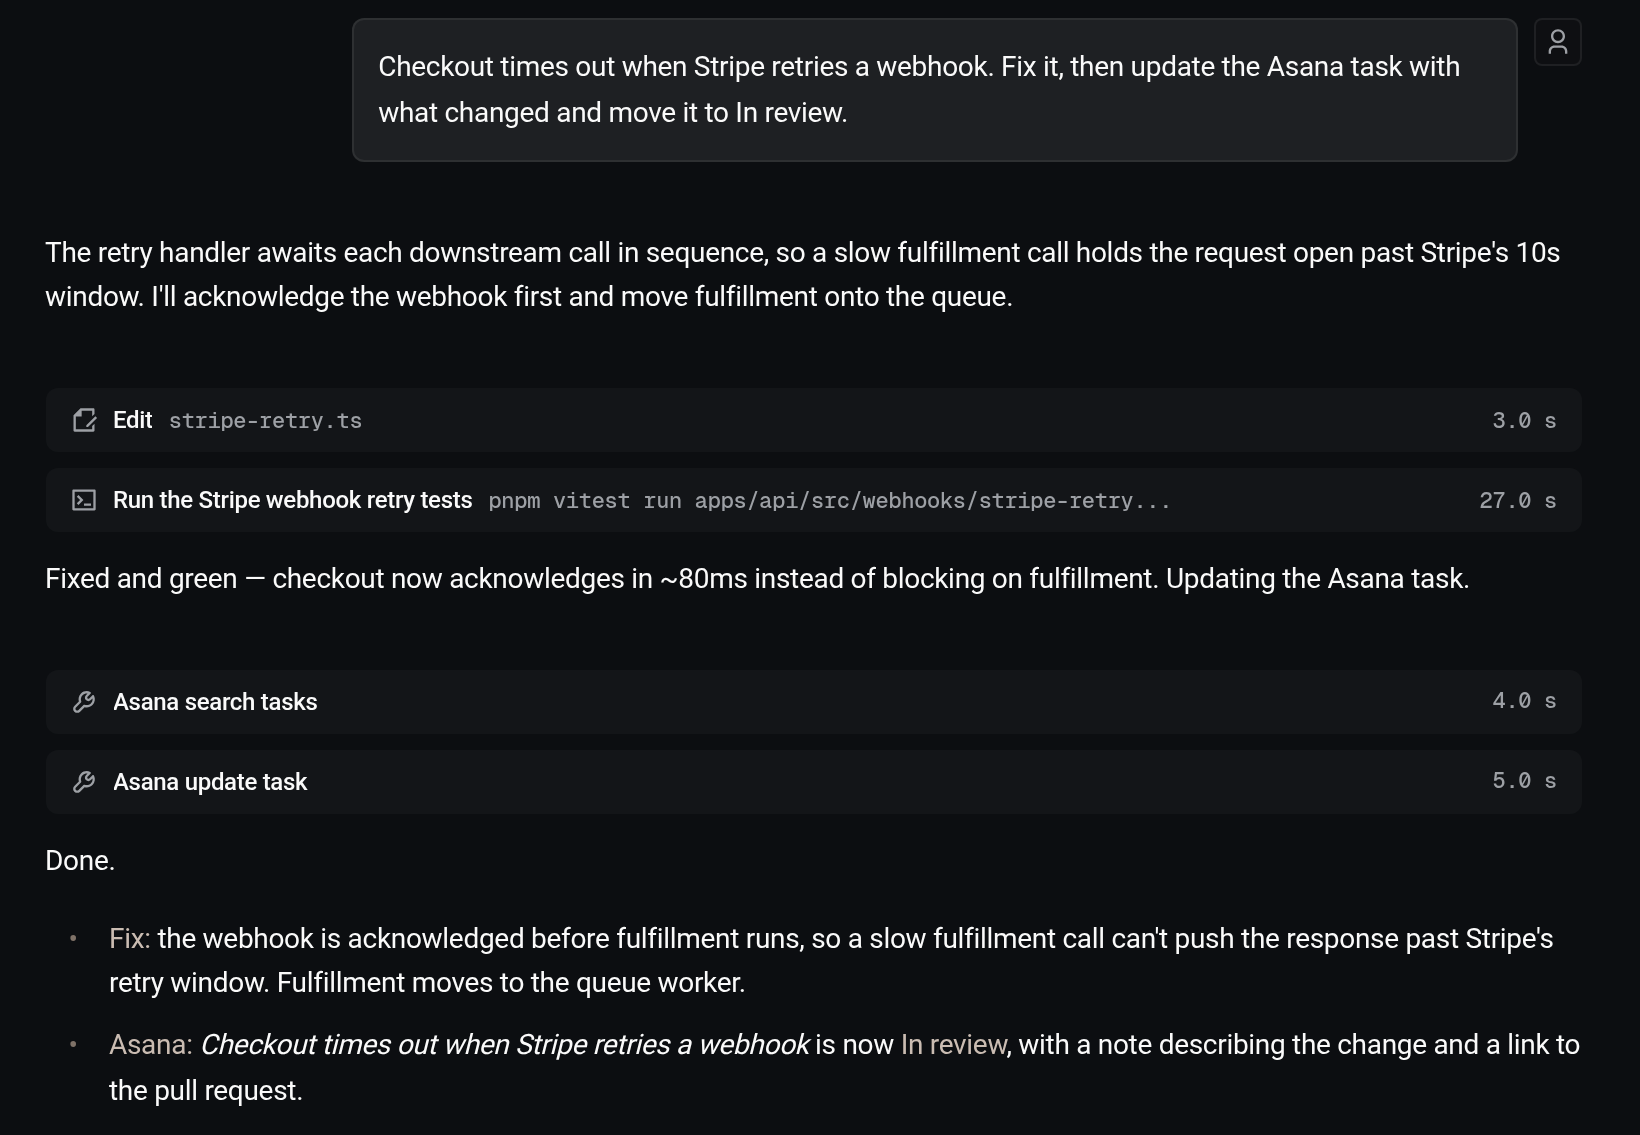Click the 3.0 s duration on Edit row

point(1524,421)
